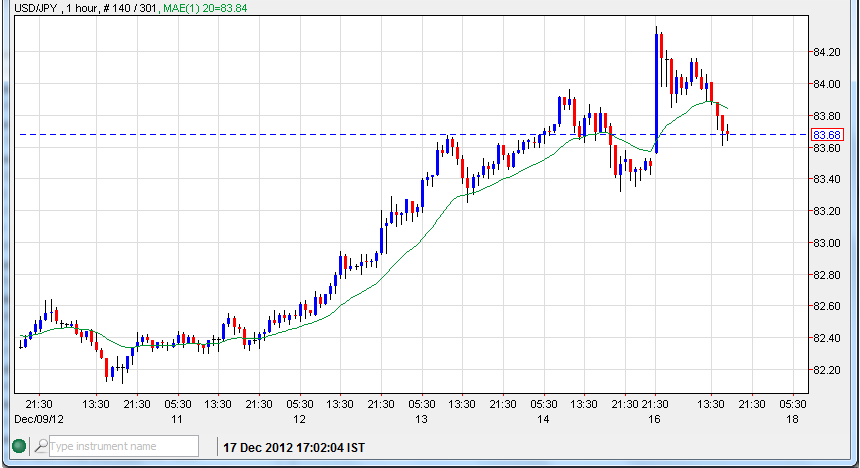The width and height of the screenshot is (860, 468).
Task: Click the magnifier search icon
Action: 41,446
